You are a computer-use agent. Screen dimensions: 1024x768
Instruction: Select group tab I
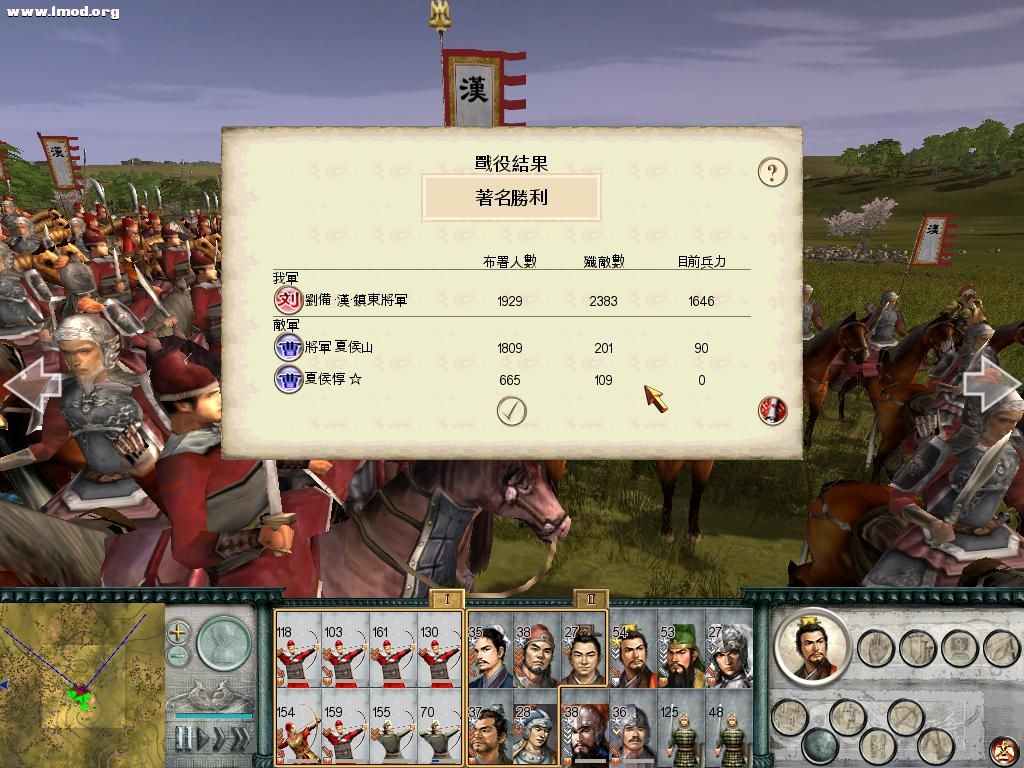coord(447,600)
